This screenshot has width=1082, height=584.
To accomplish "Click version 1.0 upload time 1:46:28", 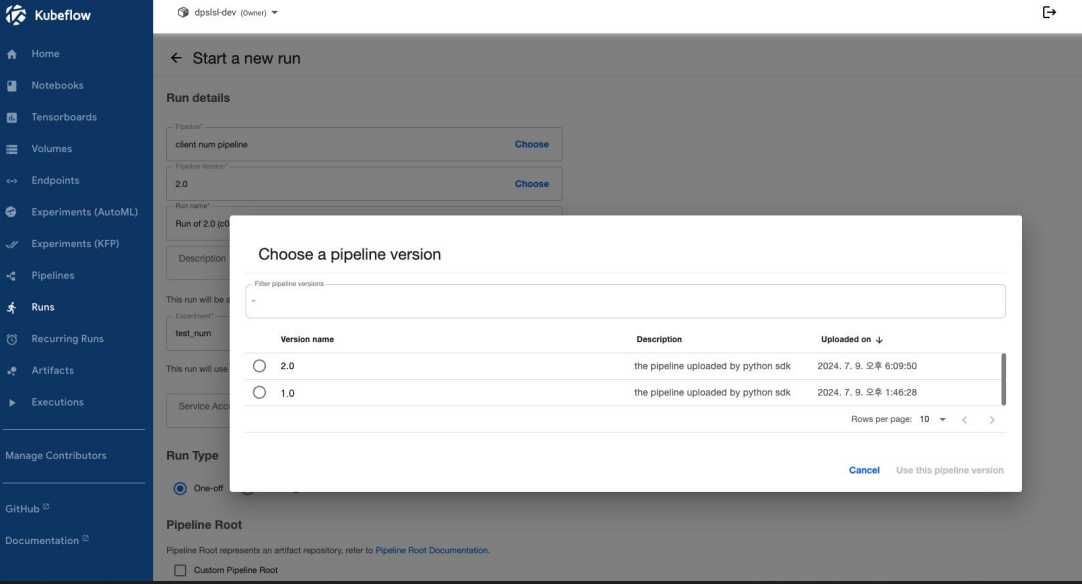I will point(867,392).
